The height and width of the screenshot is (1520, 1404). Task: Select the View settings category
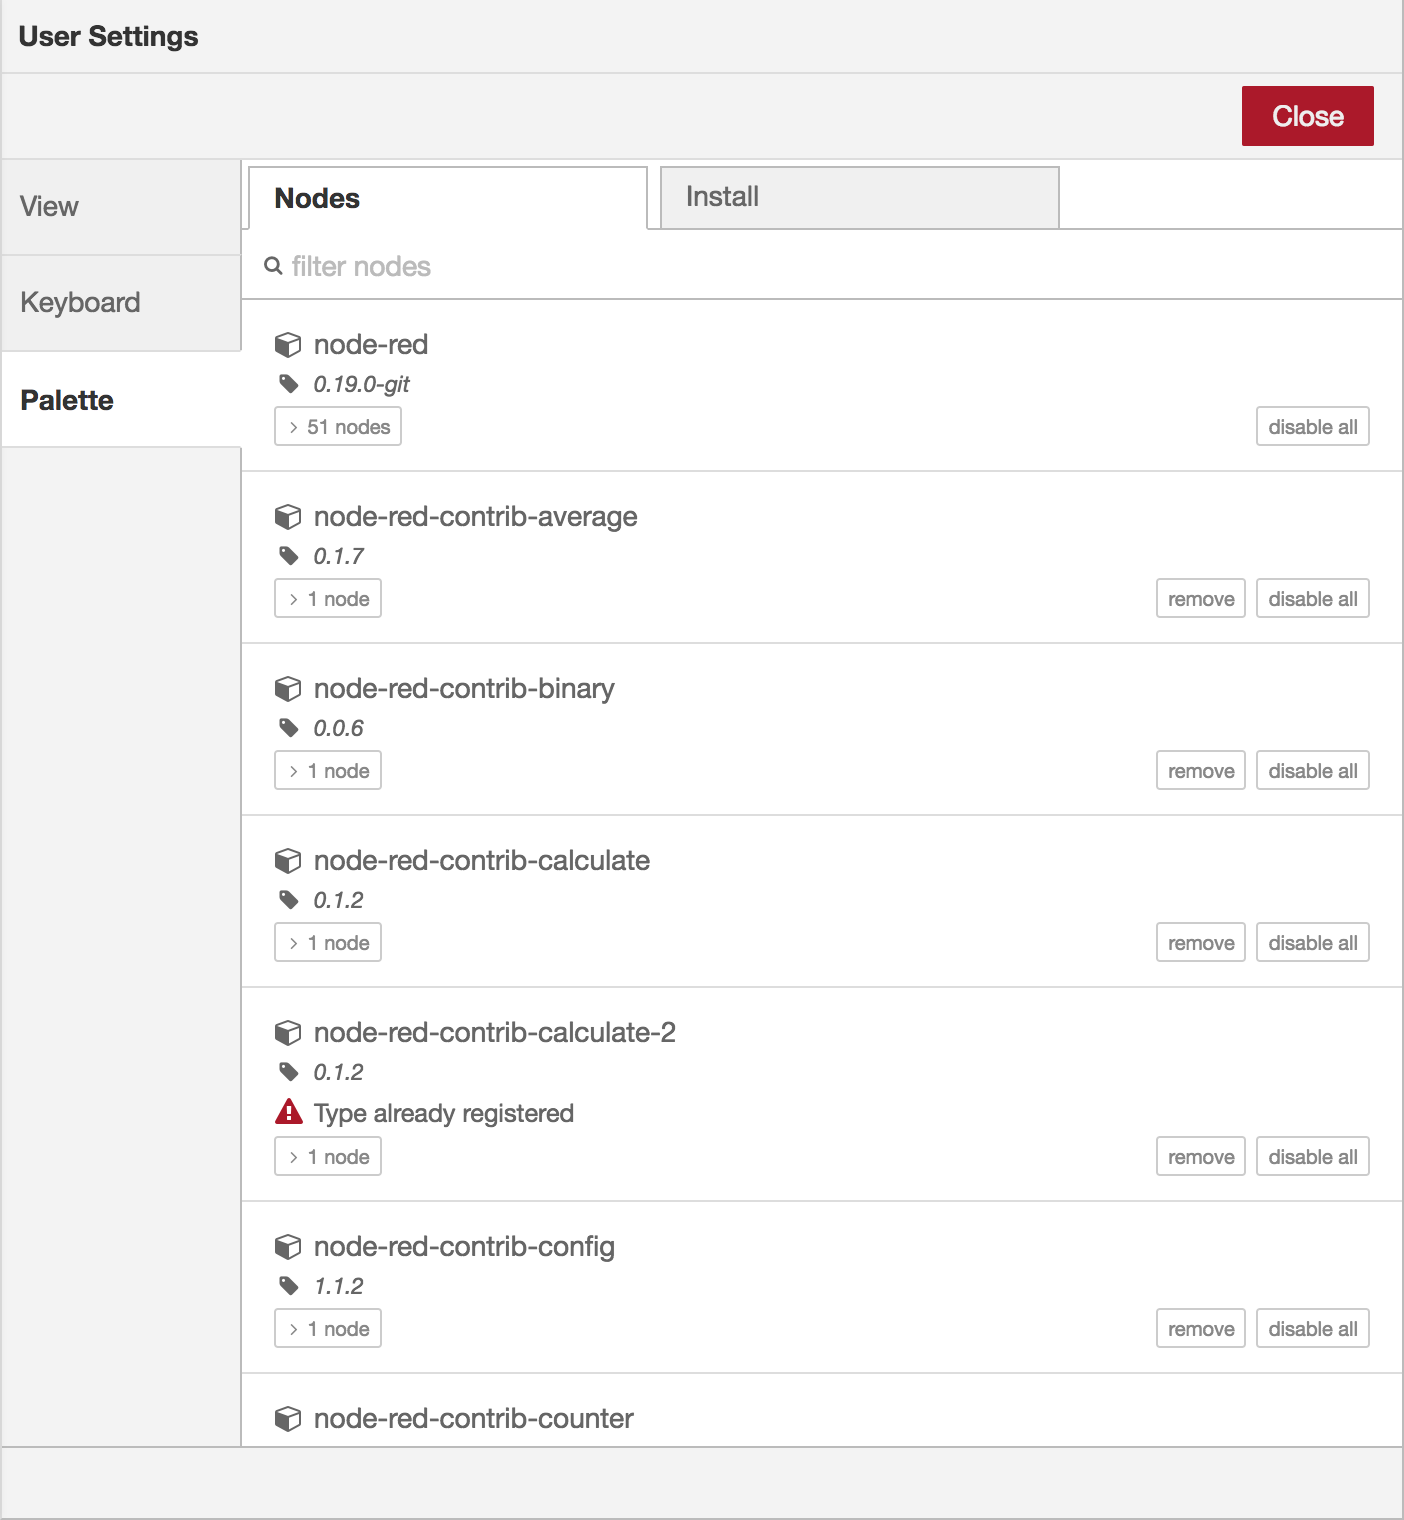(48, 206)
